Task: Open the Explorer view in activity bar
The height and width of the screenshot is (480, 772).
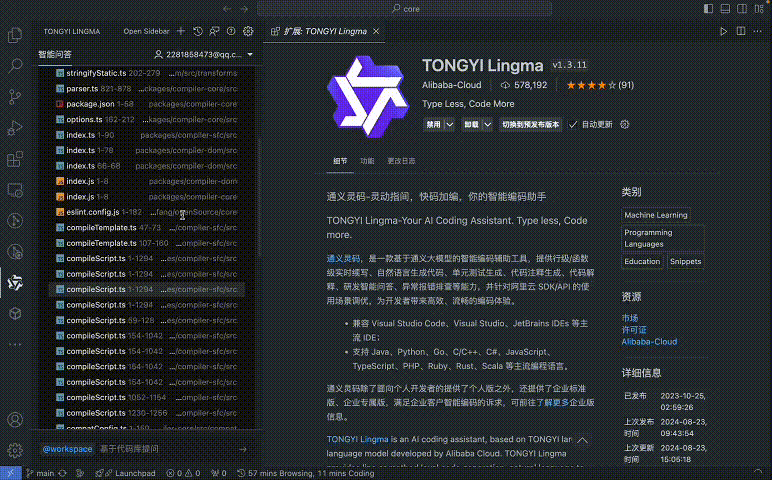Action: 15,35
